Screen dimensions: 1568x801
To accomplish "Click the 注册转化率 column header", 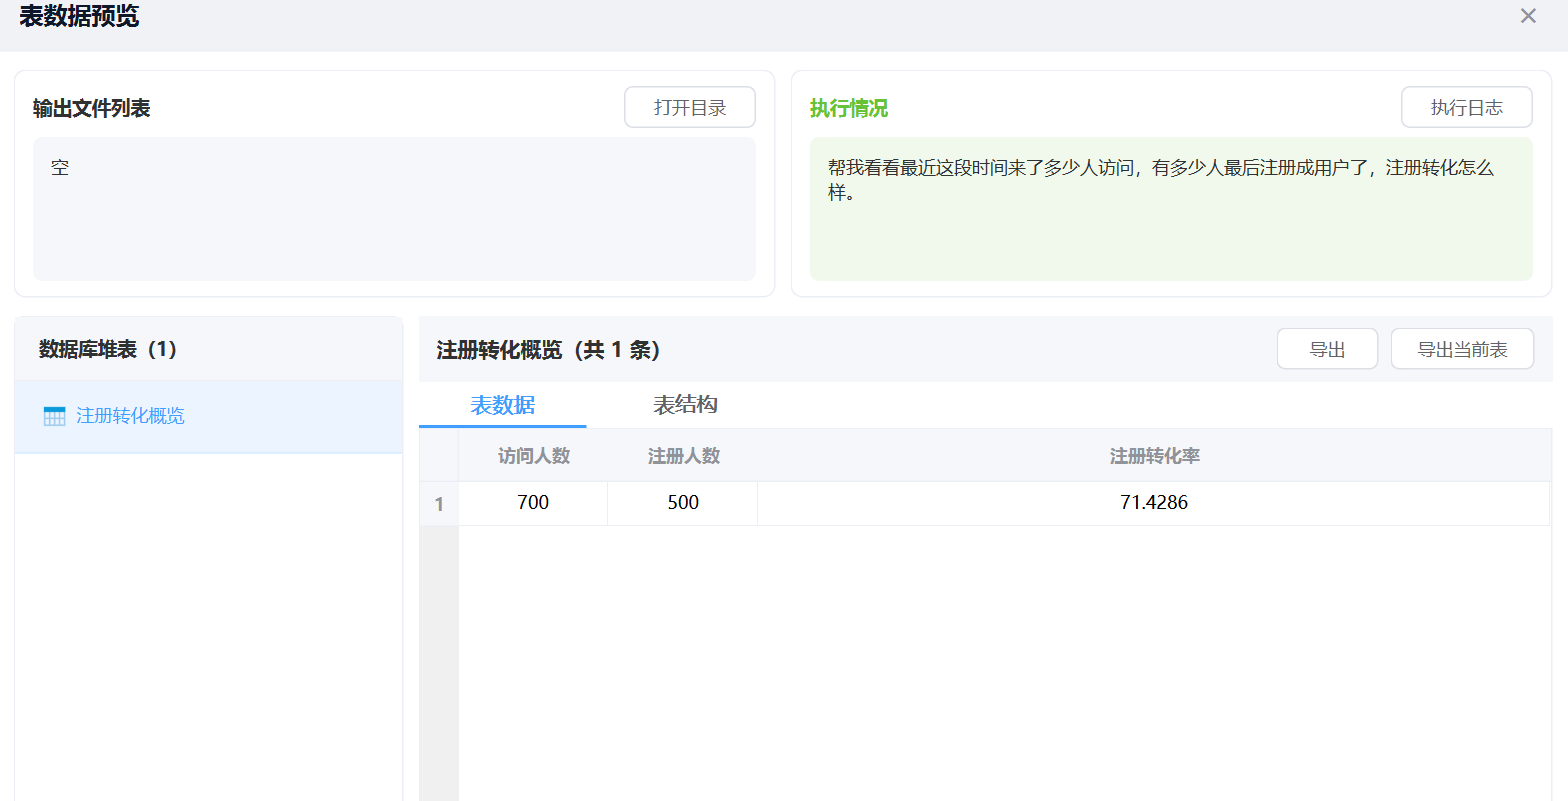I will click(x=1154, y=456).
